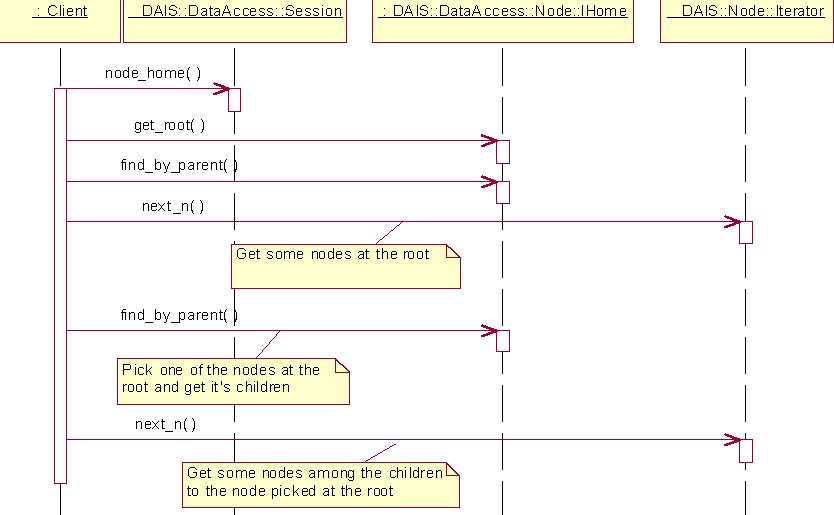Select the Client's long activation bar
Viewport: 834px width, 515px height.
(61, 286)
